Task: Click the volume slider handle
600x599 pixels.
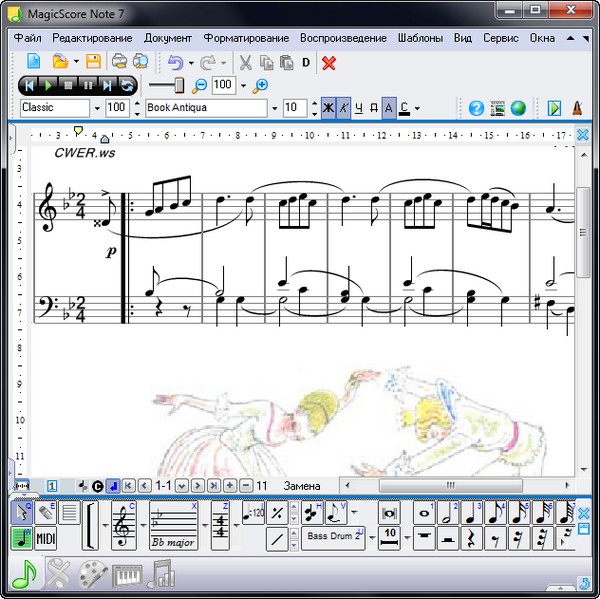Action: 181,85
